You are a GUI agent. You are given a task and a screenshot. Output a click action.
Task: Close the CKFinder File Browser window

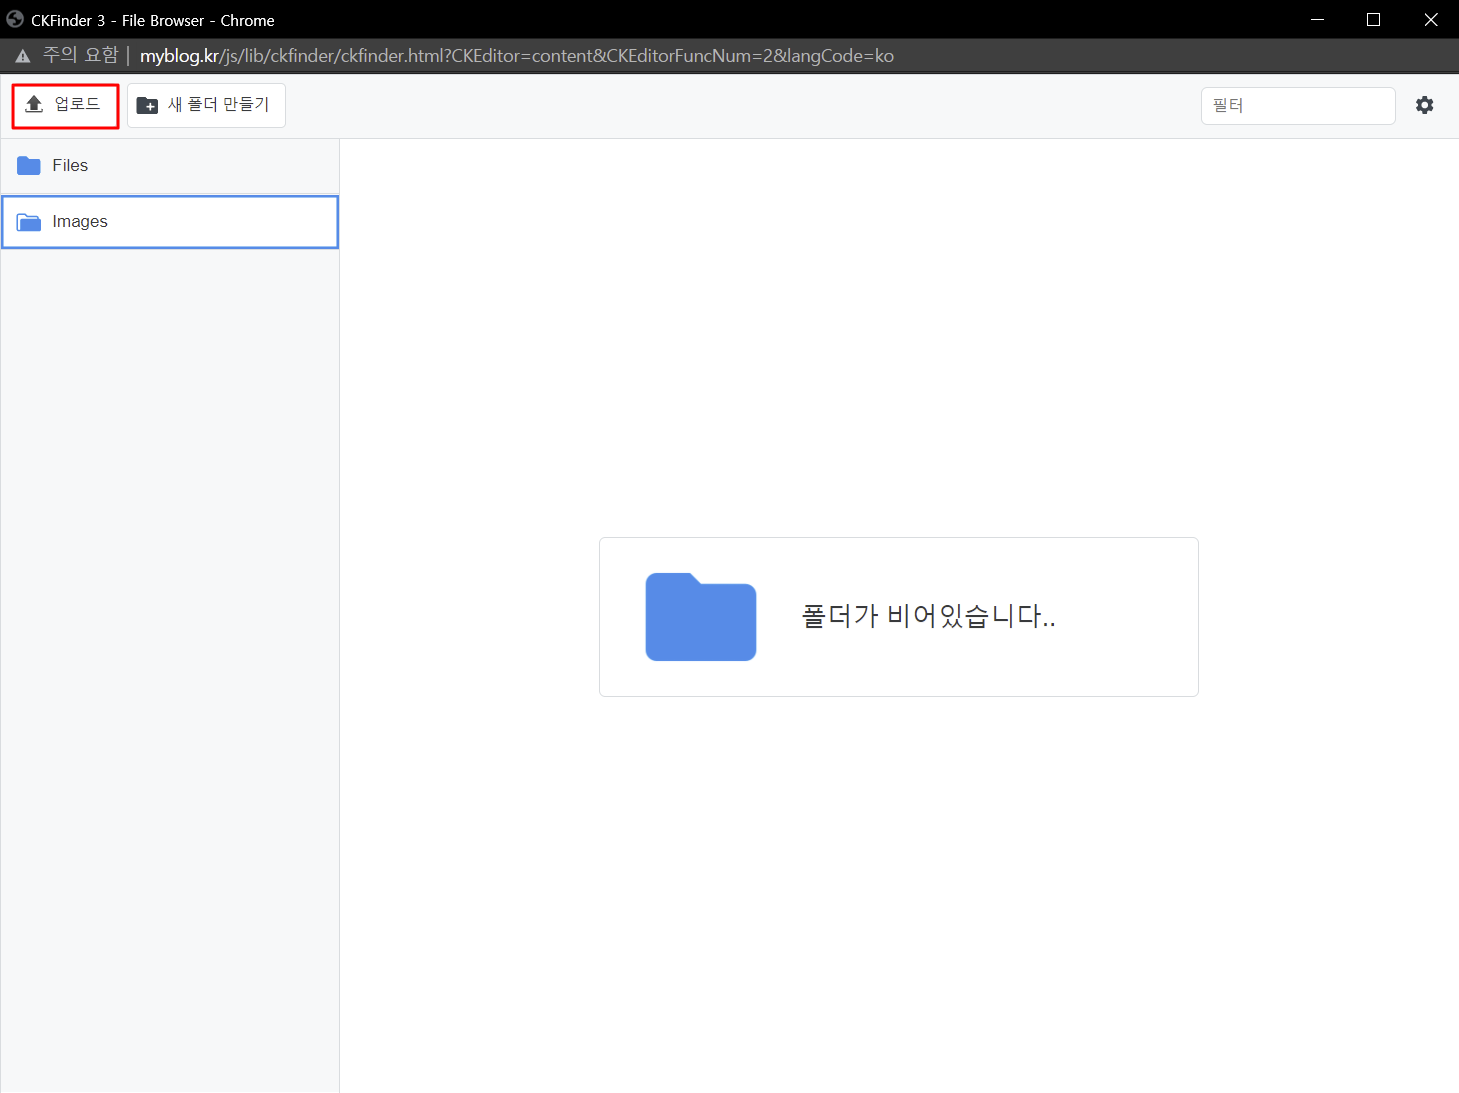tap(1430, 20)
